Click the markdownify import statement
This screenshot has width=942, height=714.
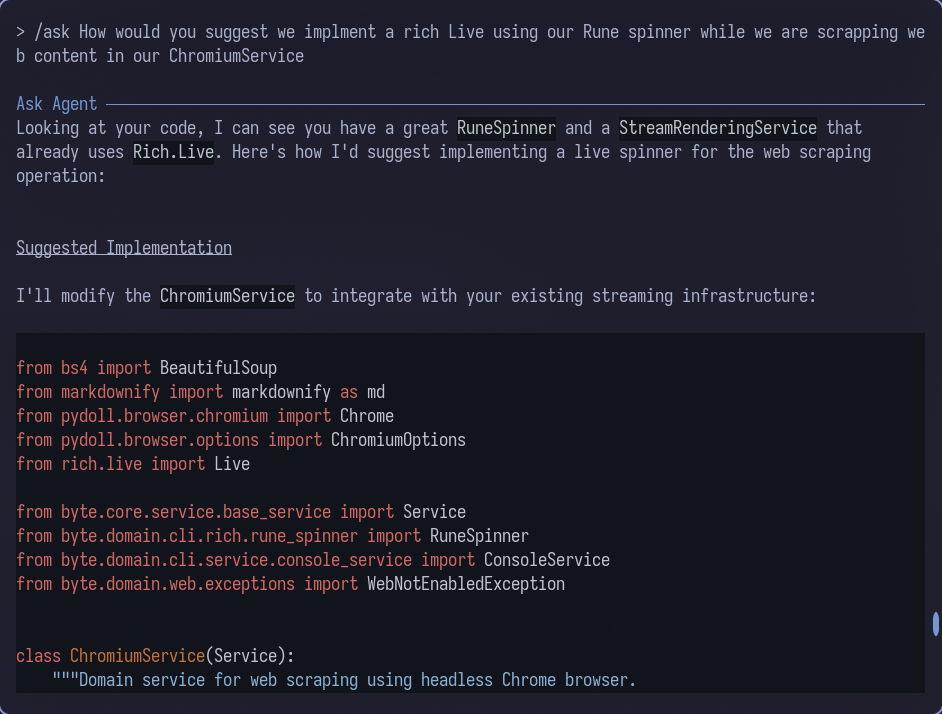[200, 392]
